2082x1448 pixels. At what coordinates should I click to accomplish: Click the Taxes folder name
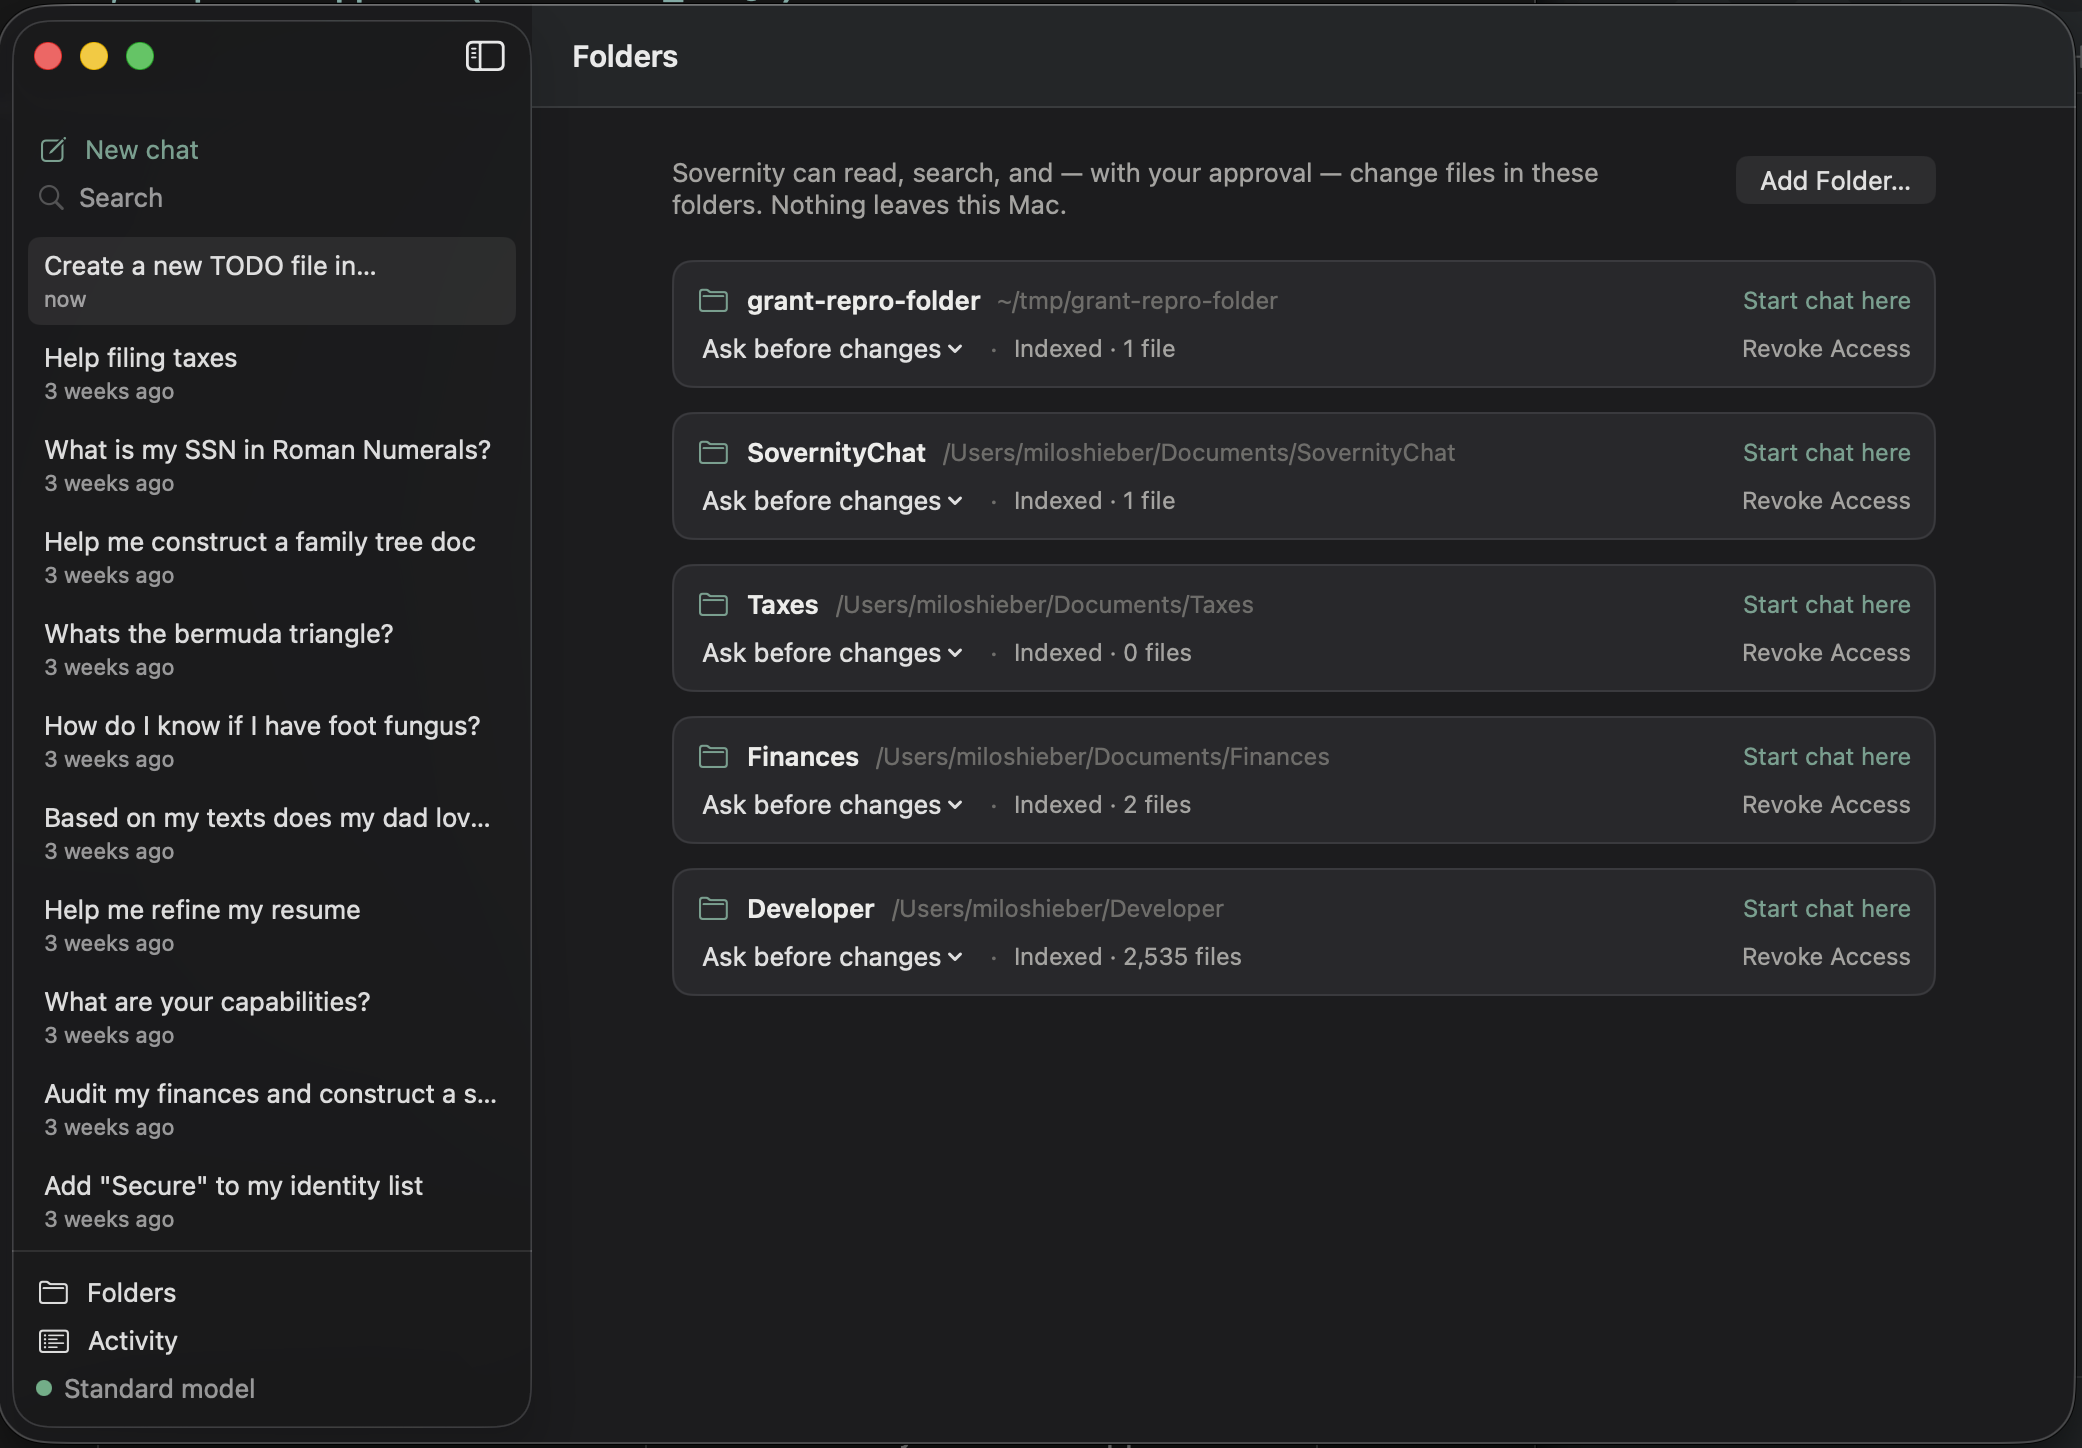782,604
